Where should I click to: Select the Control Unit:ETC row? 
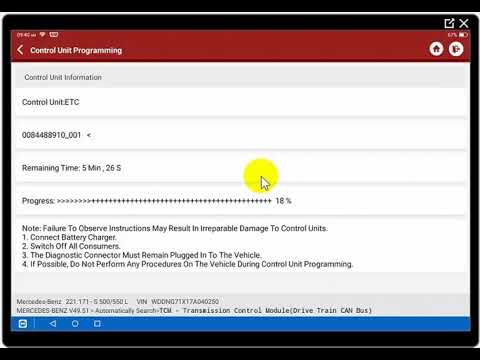[240, 102]
